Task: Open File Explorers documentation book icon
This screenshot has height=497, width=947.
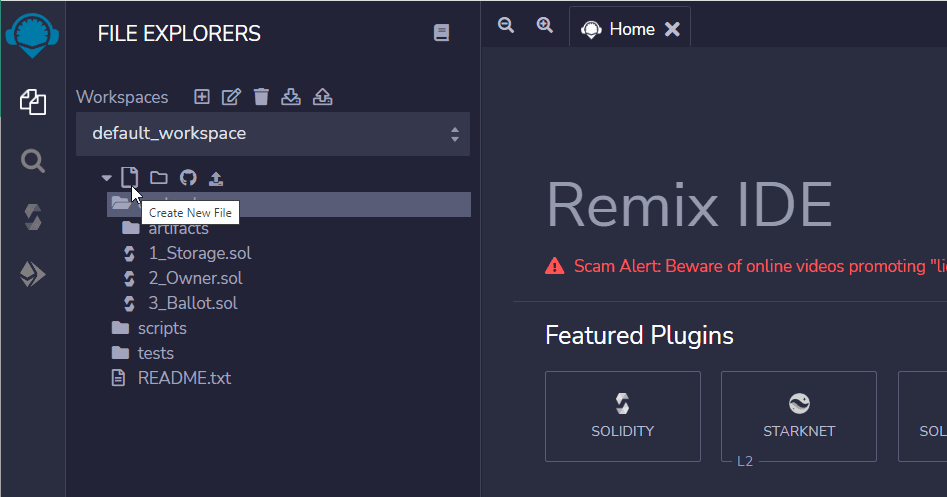Action: tap(441, 33)
